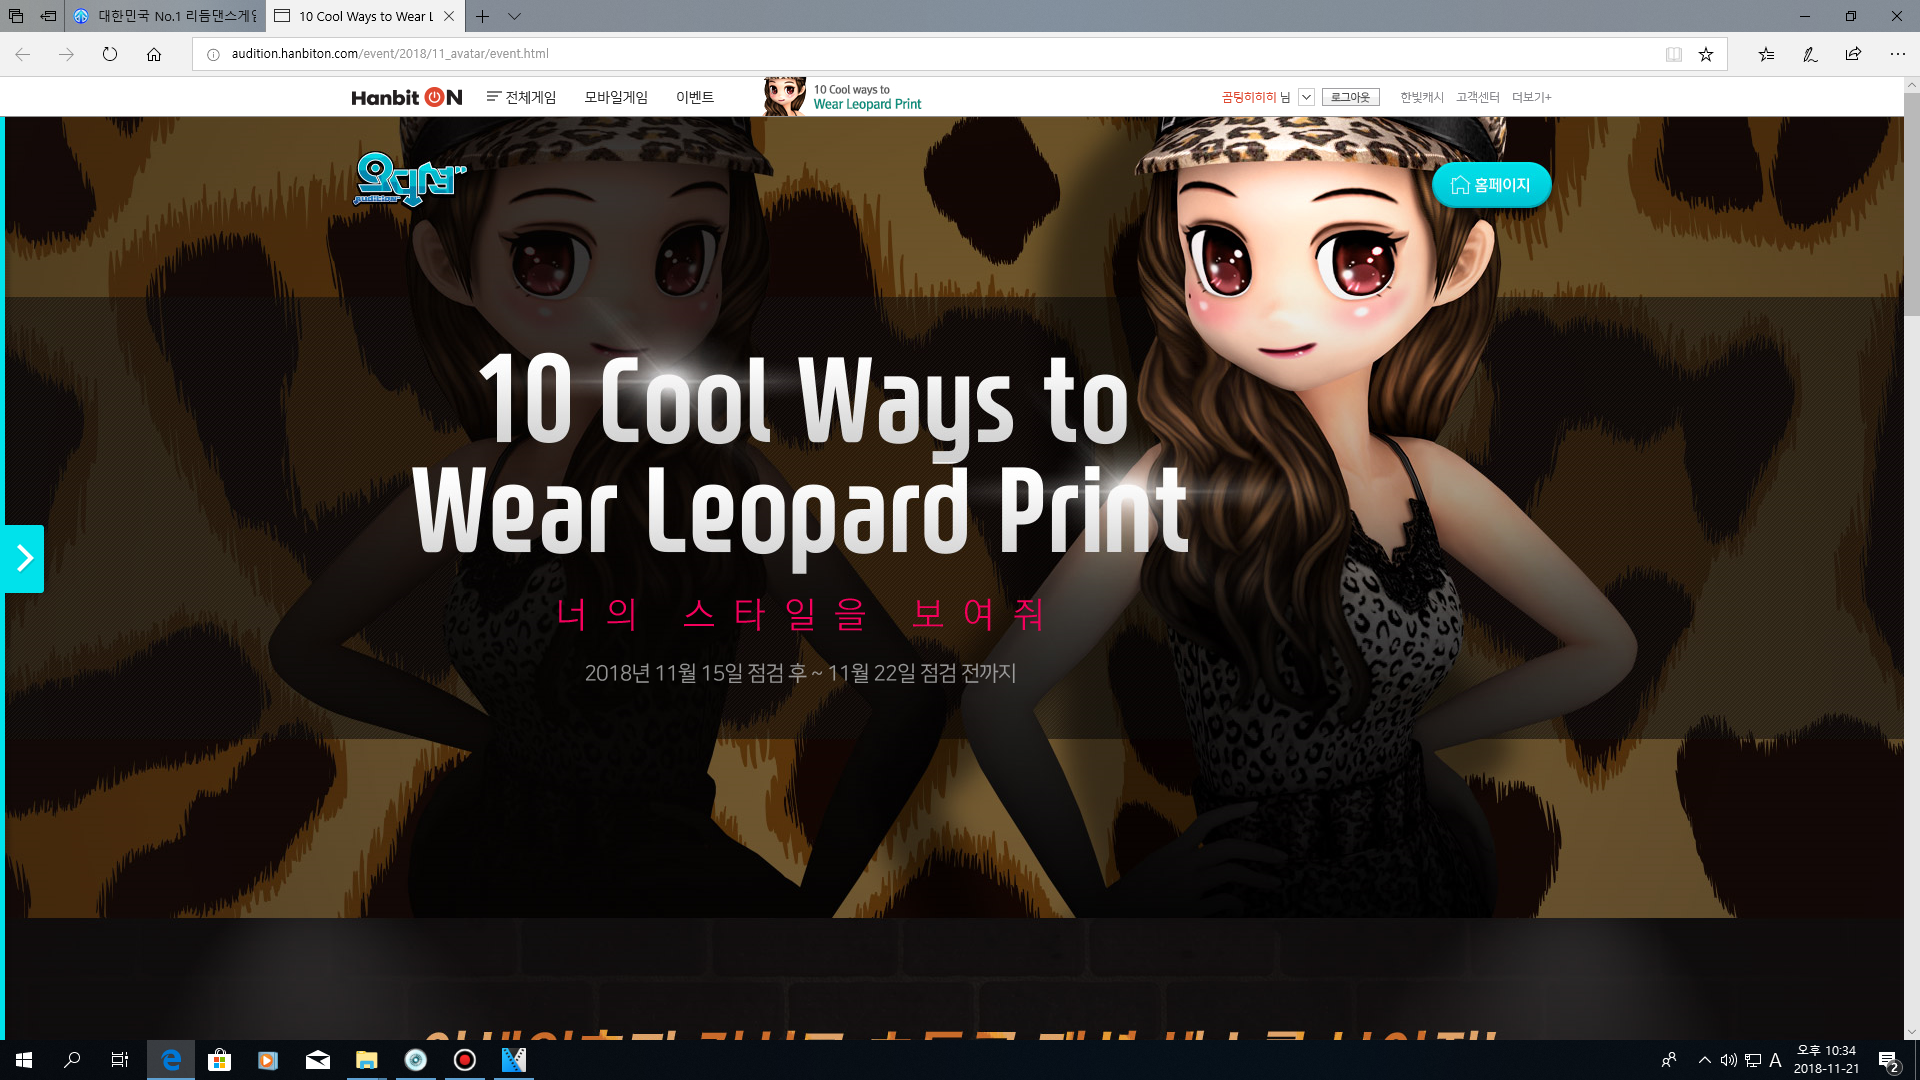Open Reading view icon in address bar
Viewport: 1920px width, 1080px height.
(1673, 54)
